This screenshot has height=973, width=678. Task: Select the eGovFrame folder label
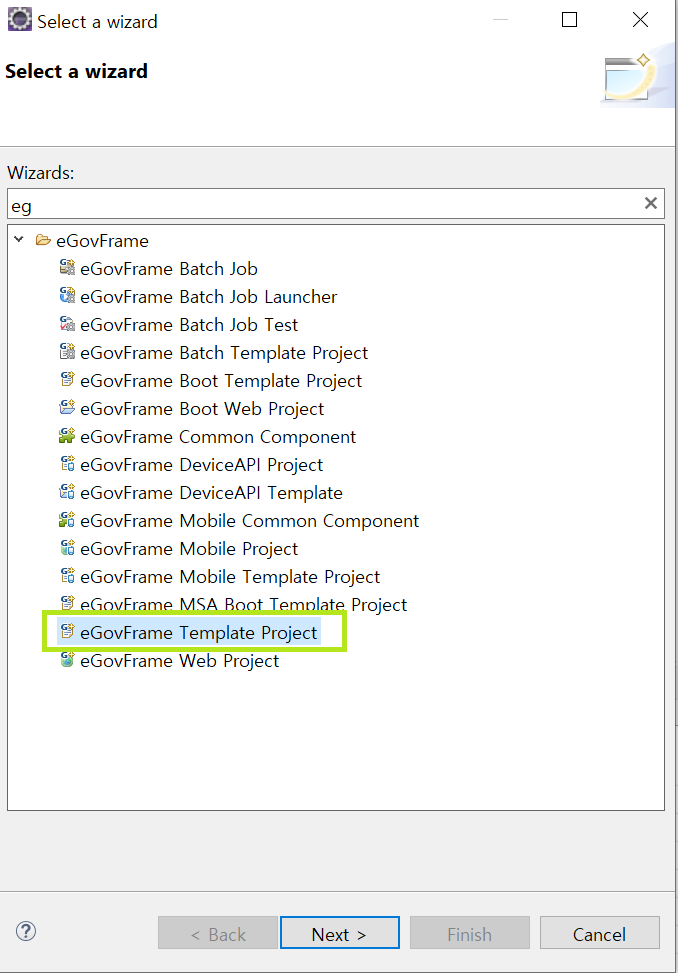[x=102, y=241]
